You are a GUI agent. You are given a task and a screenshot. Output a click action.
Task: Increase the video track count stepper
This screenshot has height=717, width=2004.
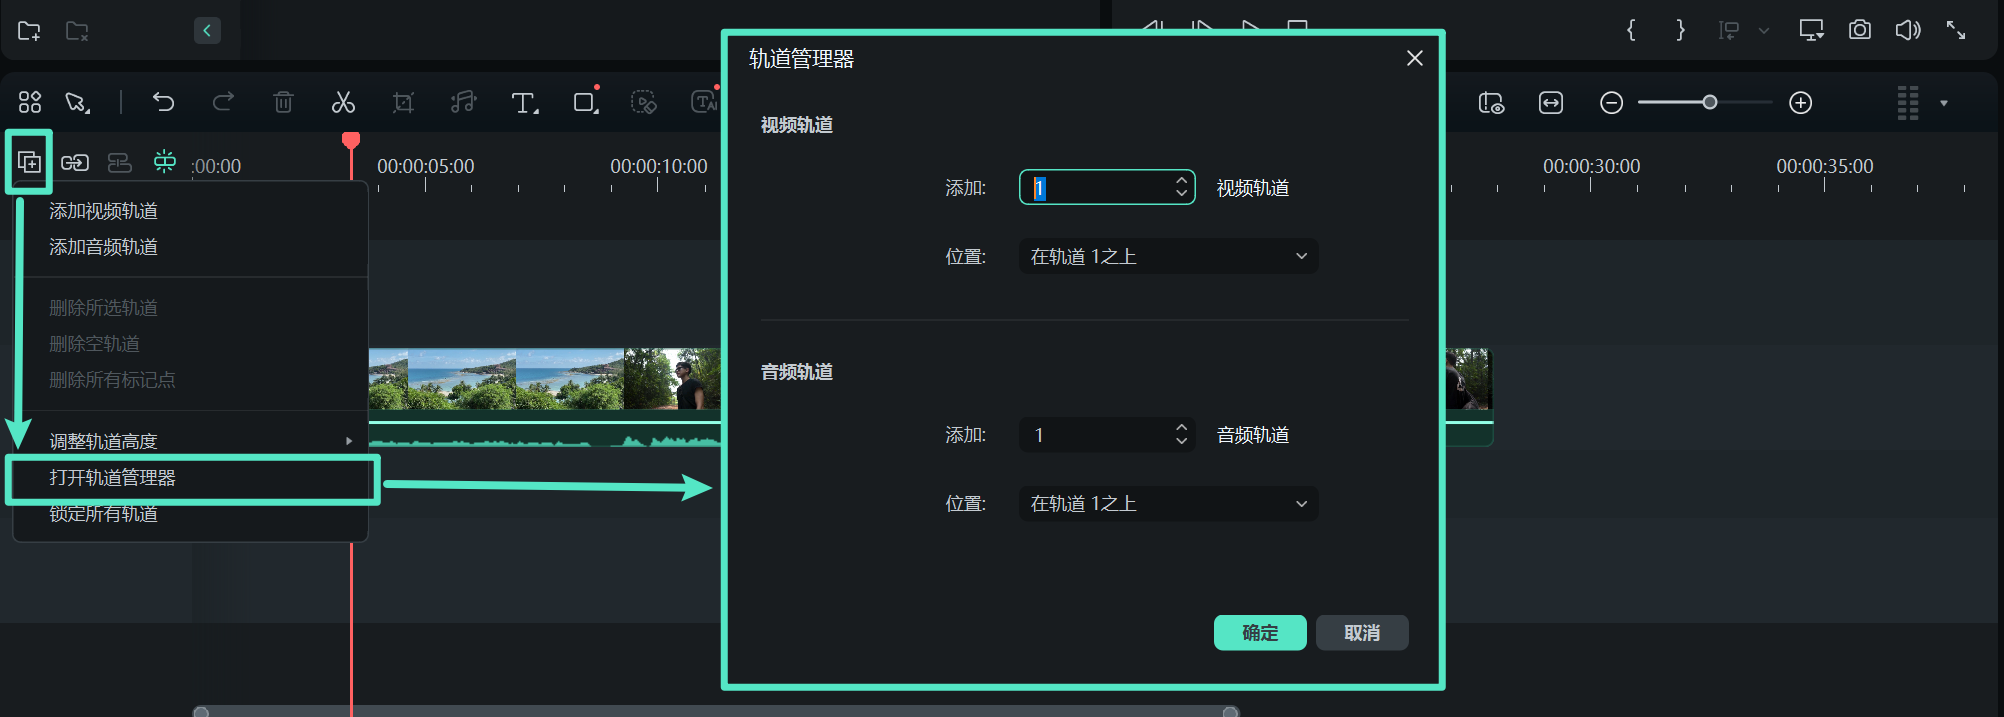(x=1182, y=180)
